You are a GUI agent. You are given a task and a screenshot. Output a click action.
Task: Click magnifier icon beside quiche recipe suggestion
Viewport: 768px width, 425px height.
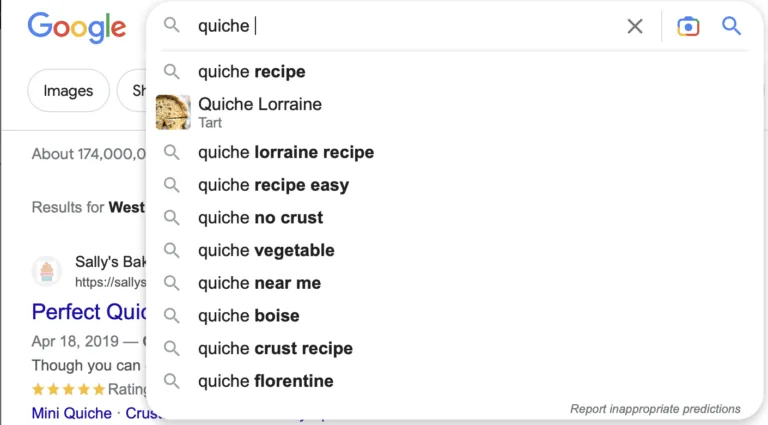tap(171, 71)
